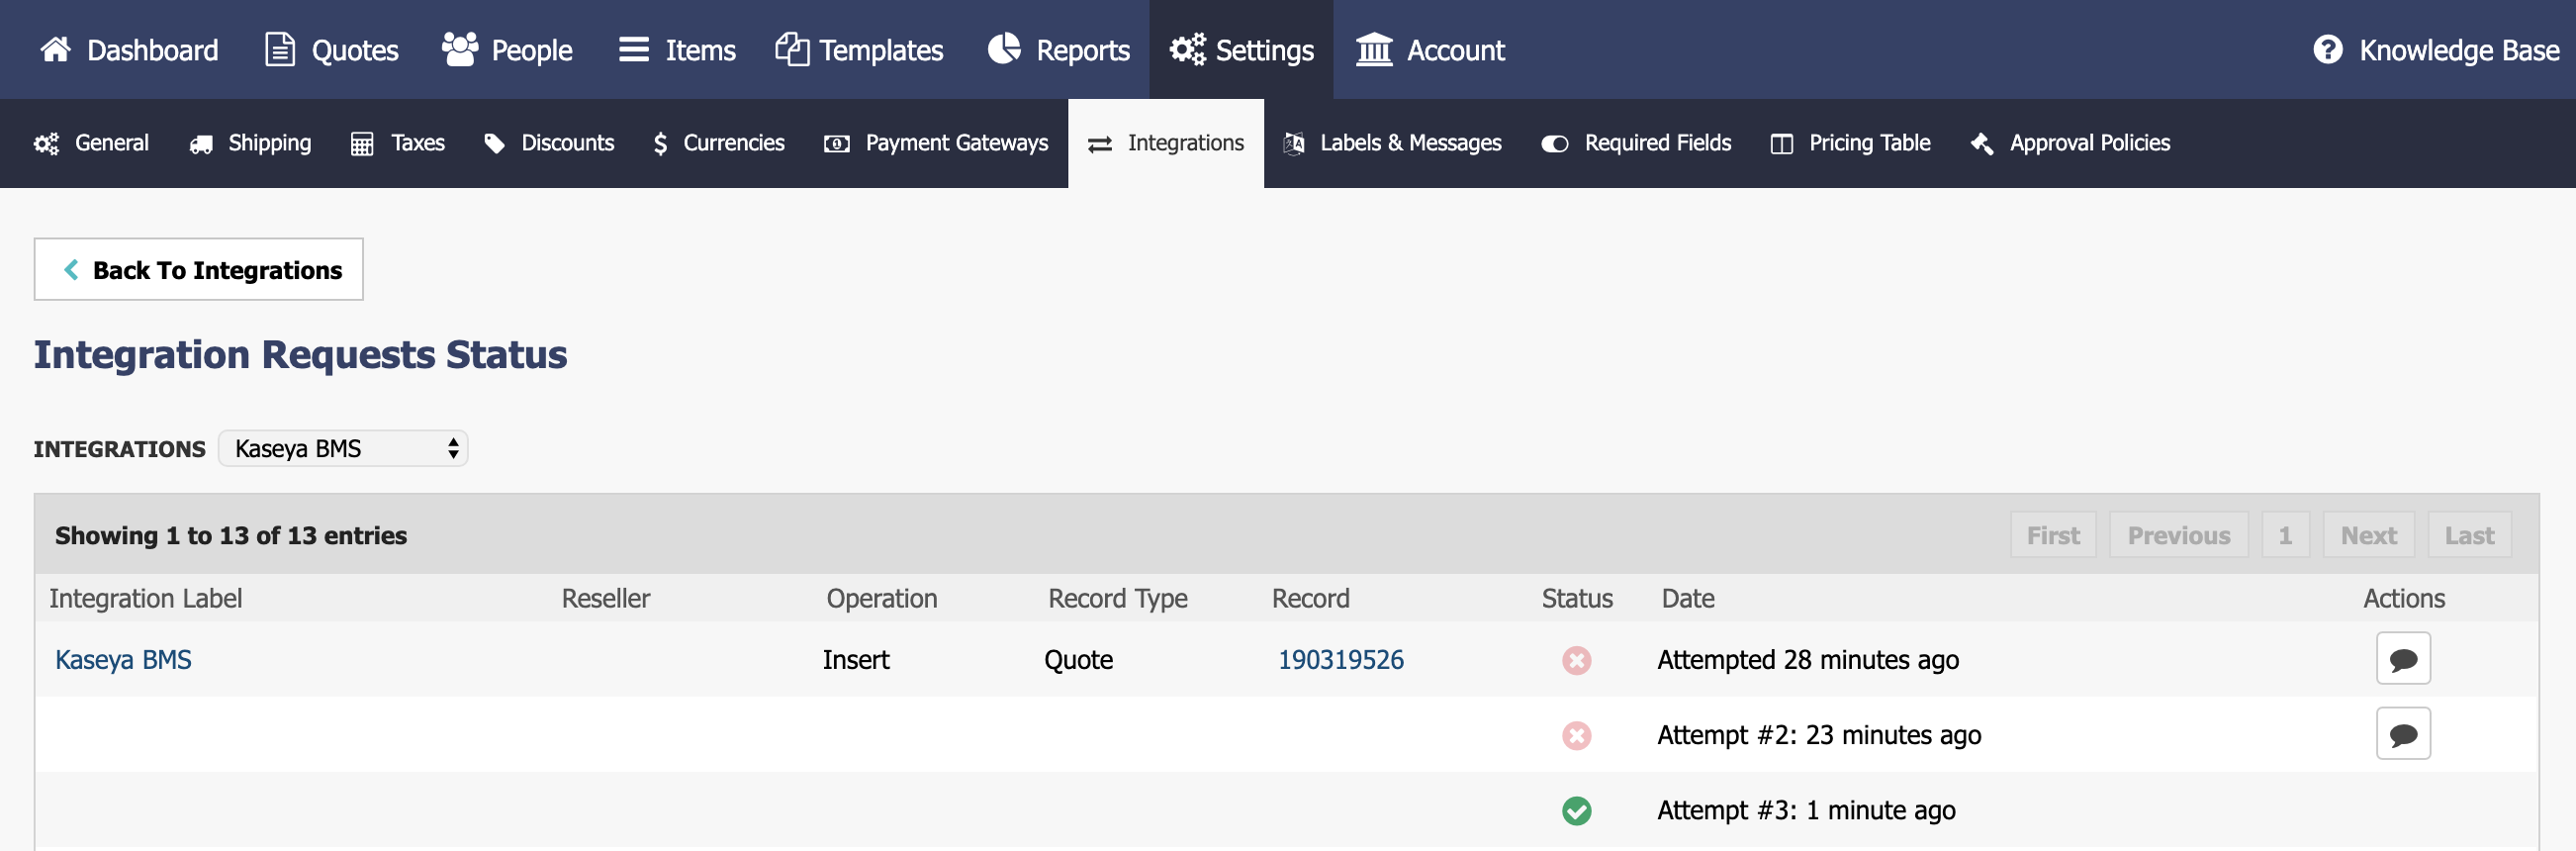Click the Taxes calculator icon

(x=362, y=144)
